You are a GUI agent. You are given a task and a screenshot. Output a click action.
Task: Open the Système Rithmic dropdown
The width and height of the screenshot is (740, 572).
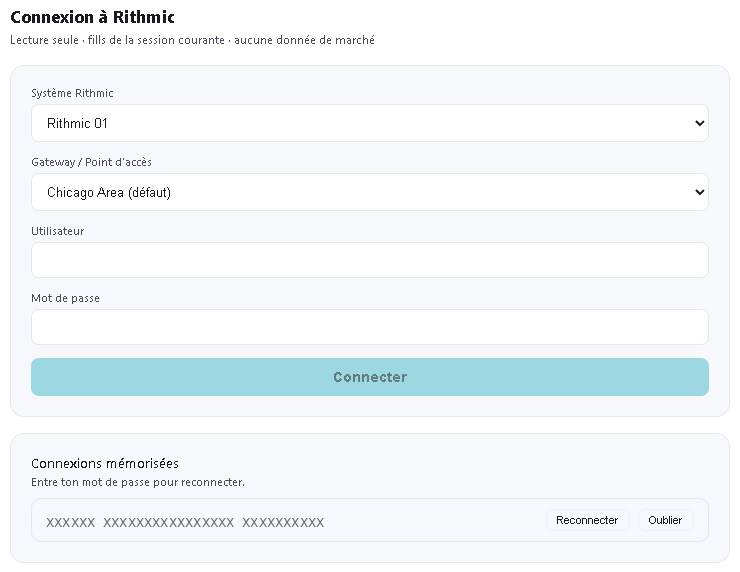(370, 123)
